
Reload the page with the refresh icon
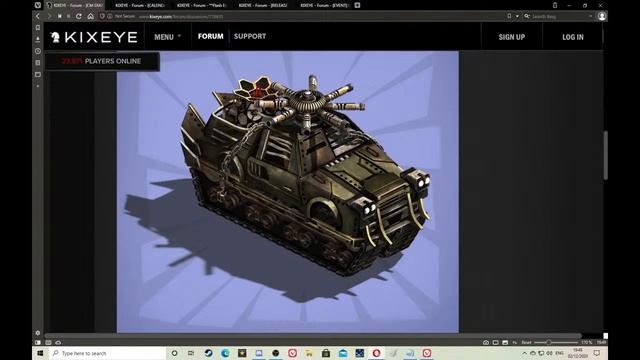79,16
